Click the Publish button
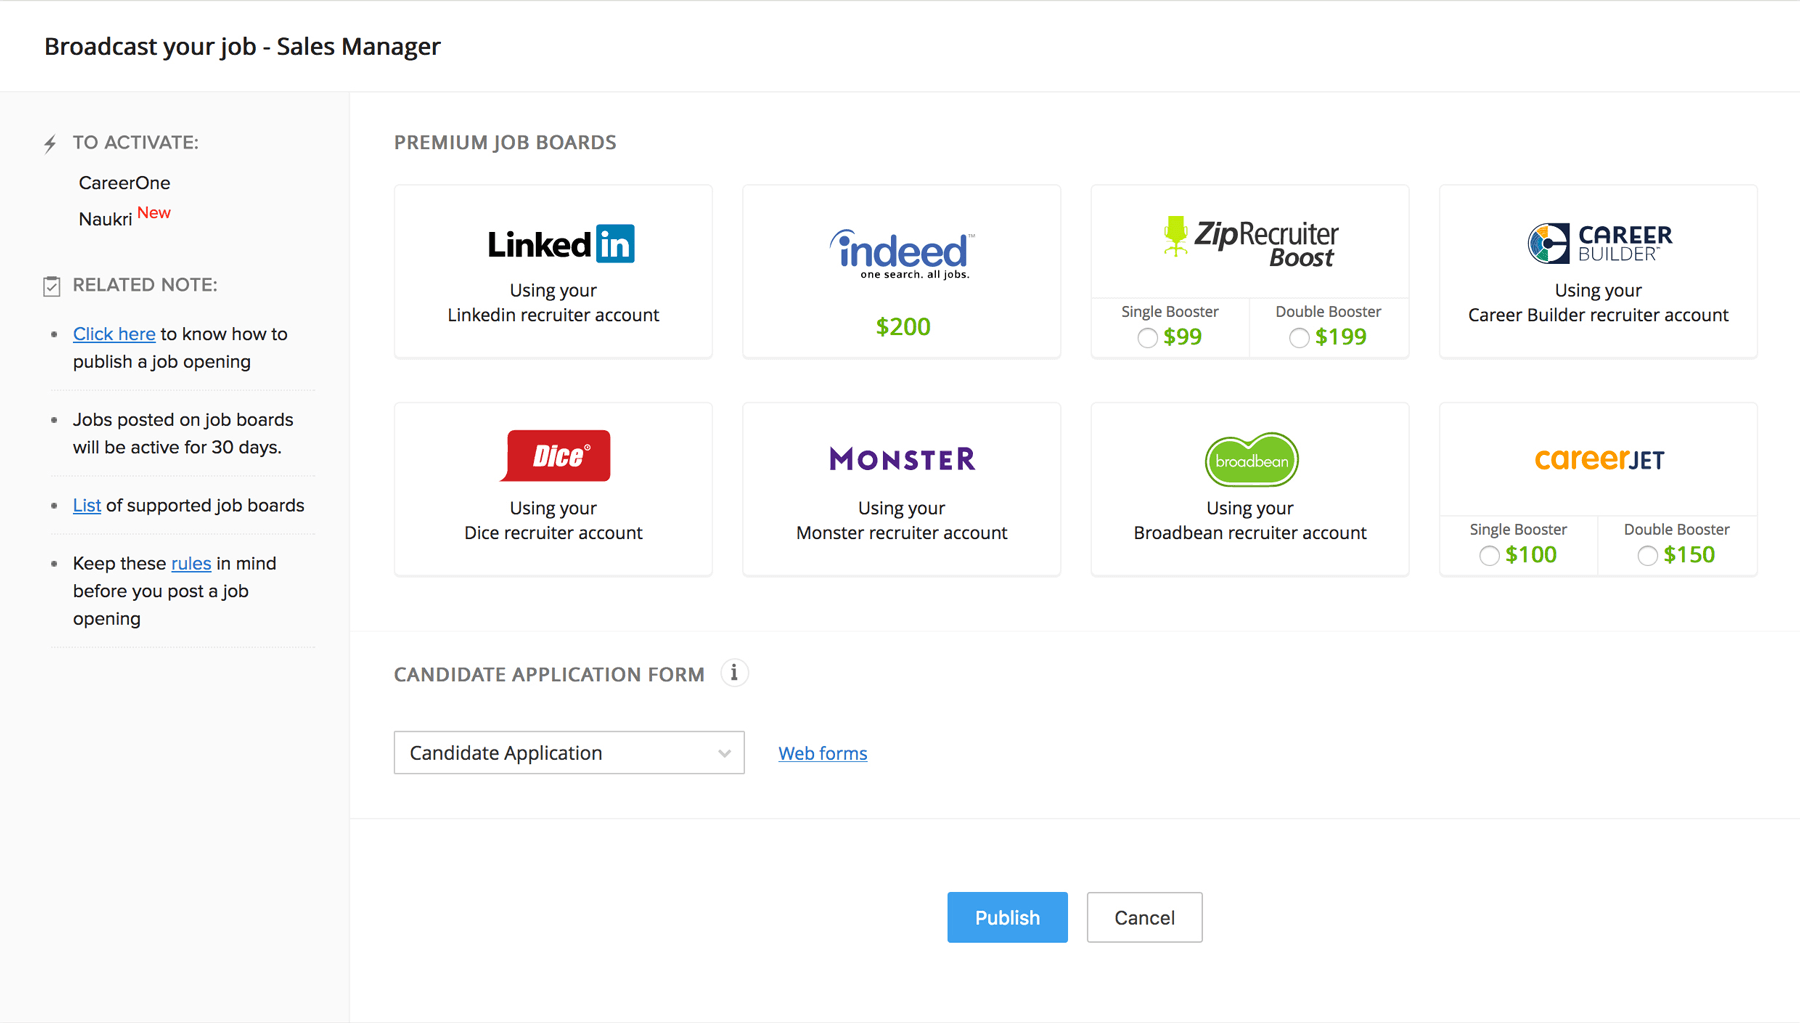Screen dimensions: 1800x1023 (x=1007, y=917)
